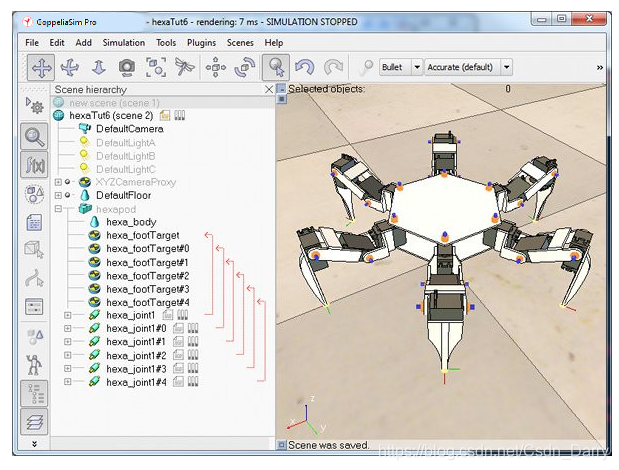Open calculation module f(x) icon
Viewport: 619px width, 470px height.
pos(34,165)
